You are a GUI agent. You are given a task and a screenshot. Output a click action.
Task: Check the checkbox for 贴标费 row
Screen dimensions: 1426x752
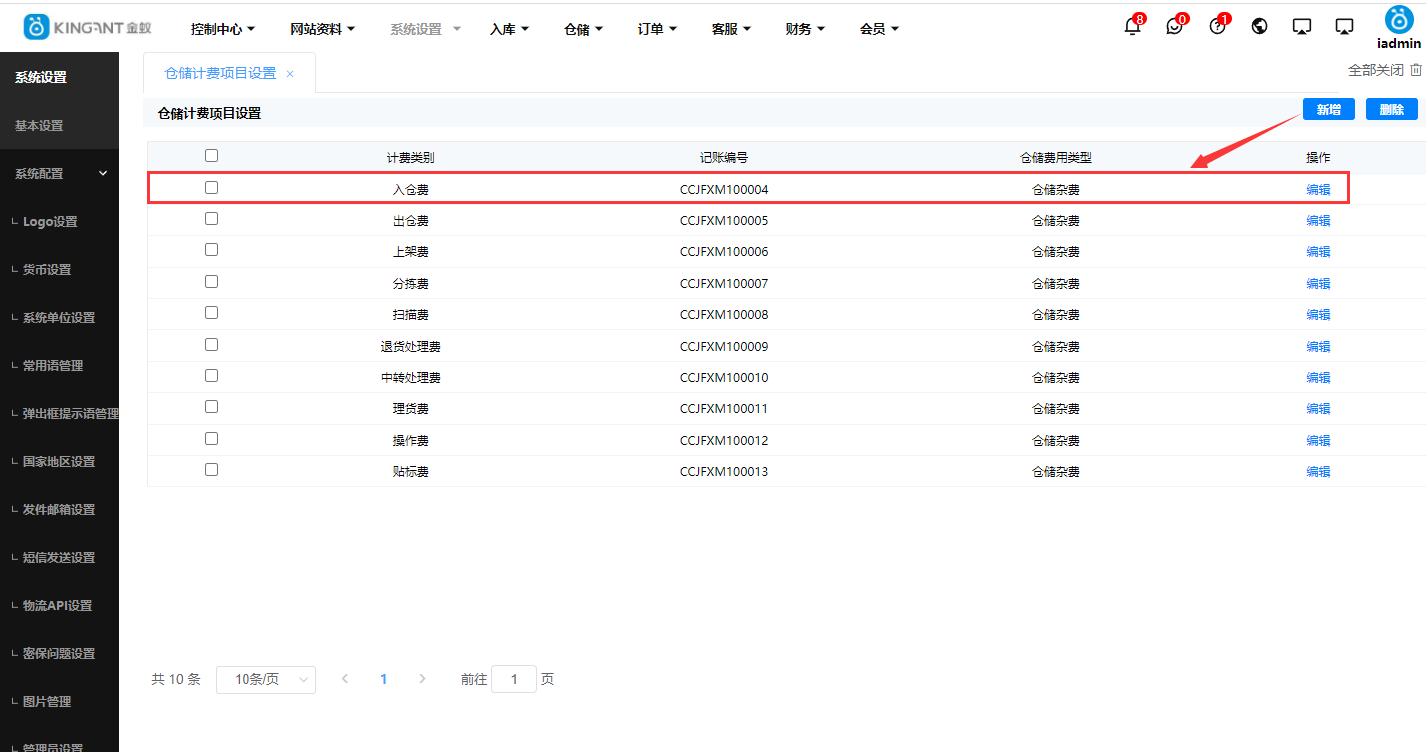coord(211,470)
